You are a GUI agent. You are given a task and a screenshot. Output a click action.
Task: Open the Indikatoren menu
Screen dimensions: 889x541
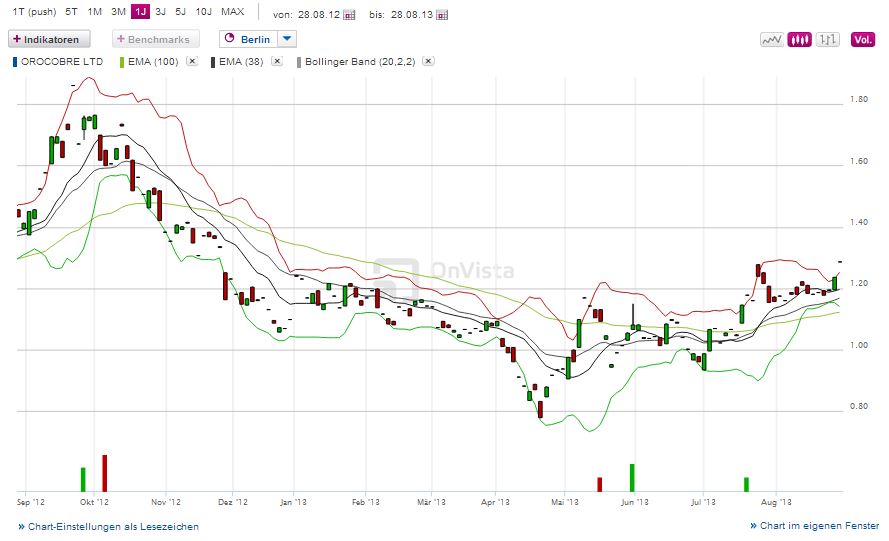click(50, 39)
